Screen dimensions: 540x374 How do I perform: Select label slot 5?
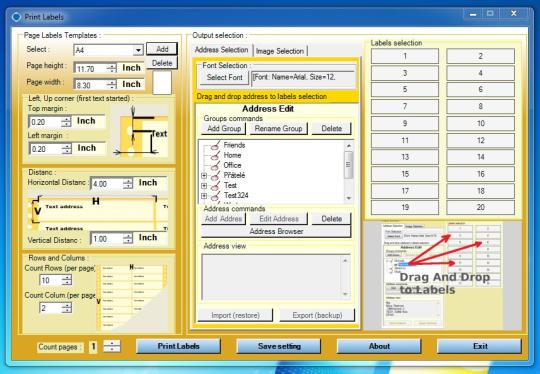405,90
